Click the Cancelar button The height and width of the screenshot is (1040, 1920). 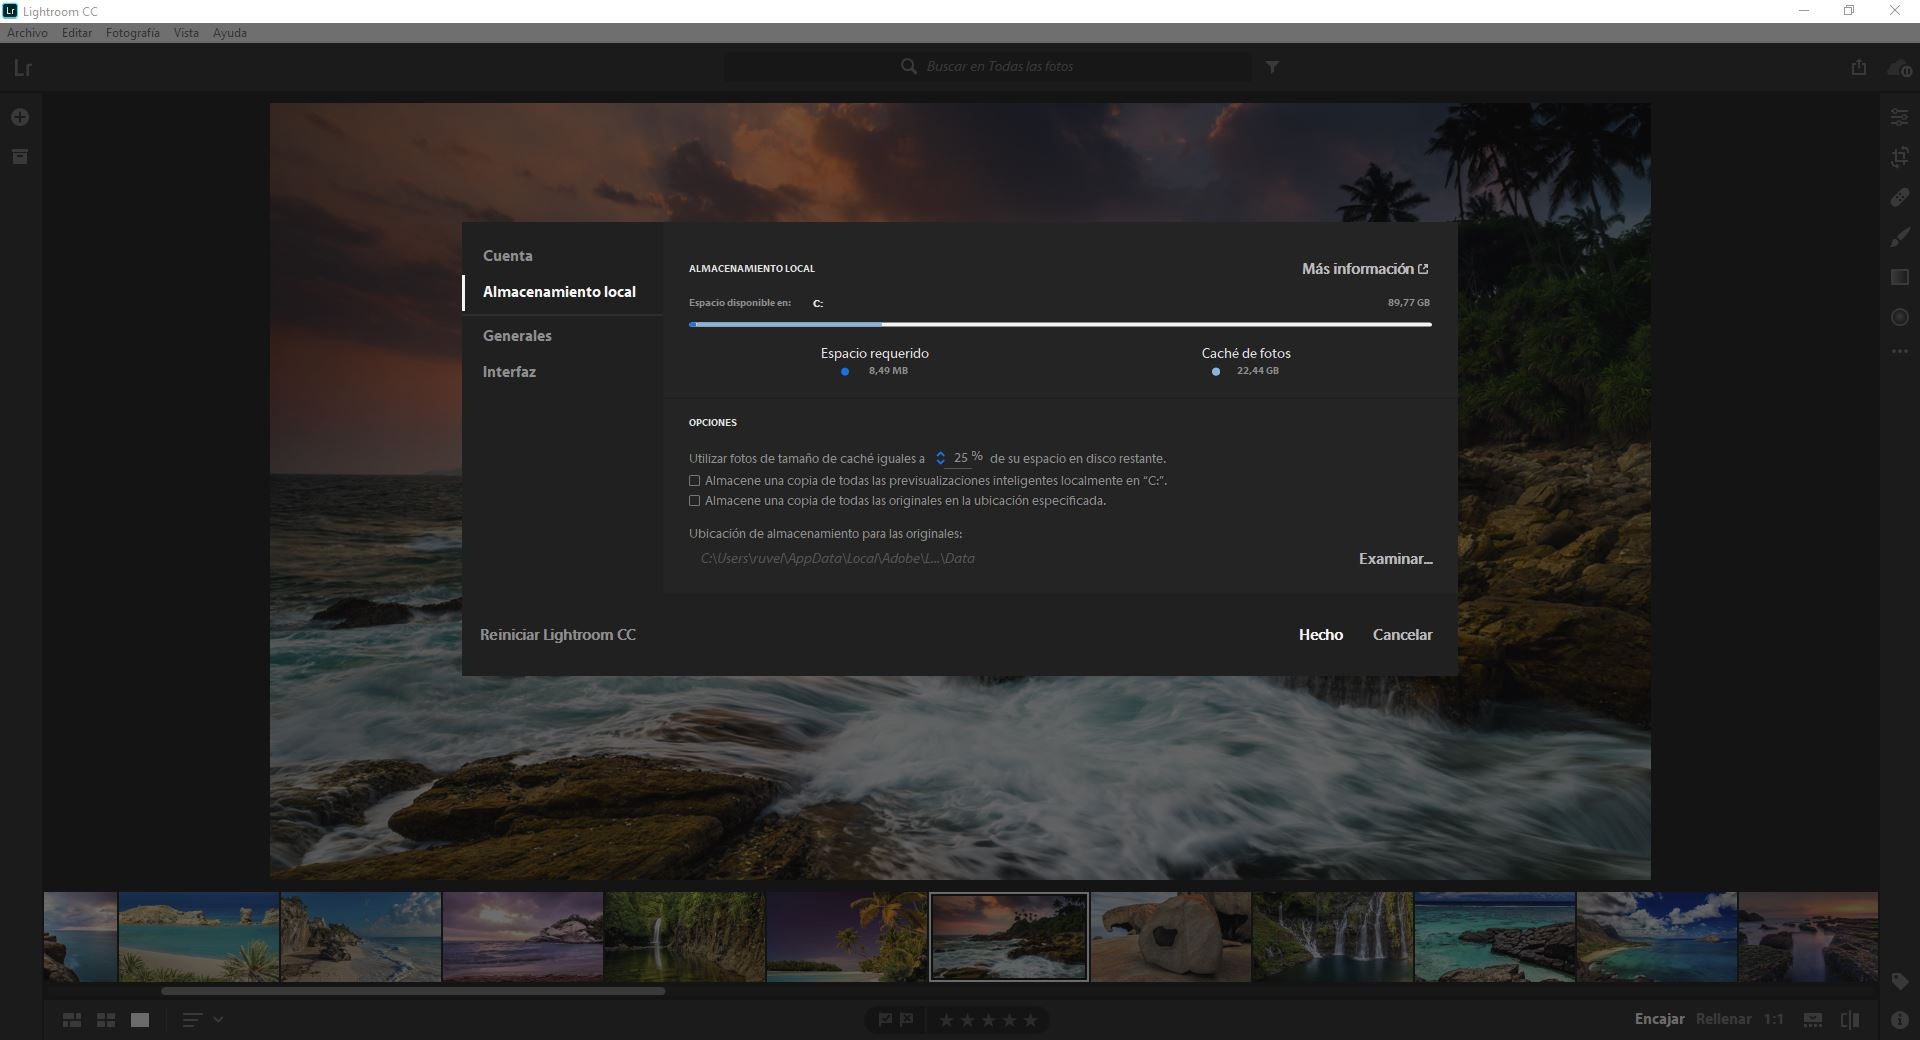pos(1402,635)
